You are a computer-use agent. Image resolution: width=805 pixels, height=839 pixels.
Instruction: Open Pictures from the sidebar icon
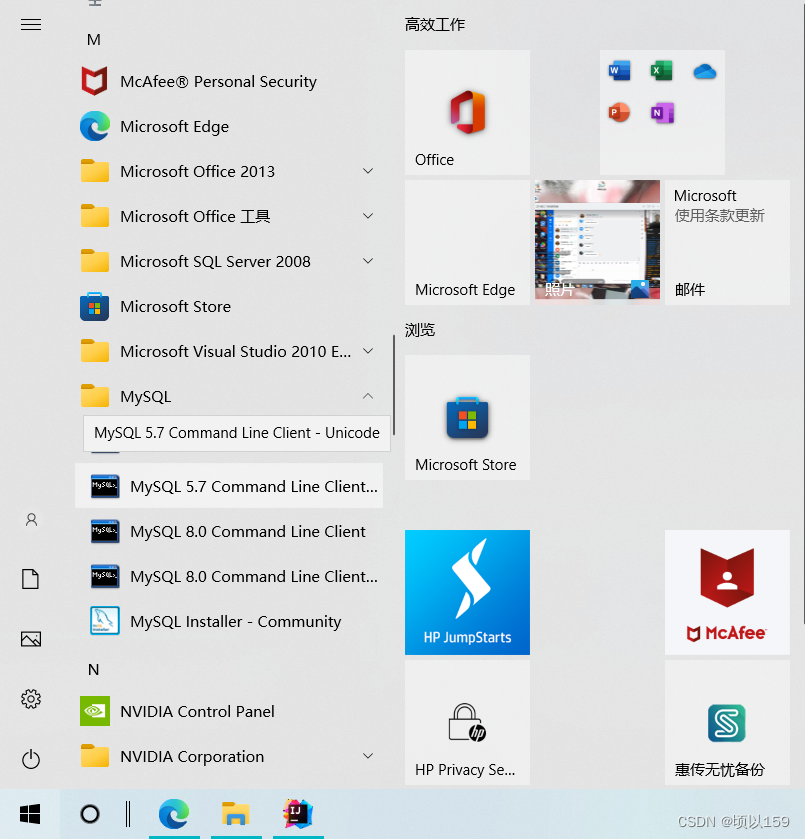click(x=31, y=639)
